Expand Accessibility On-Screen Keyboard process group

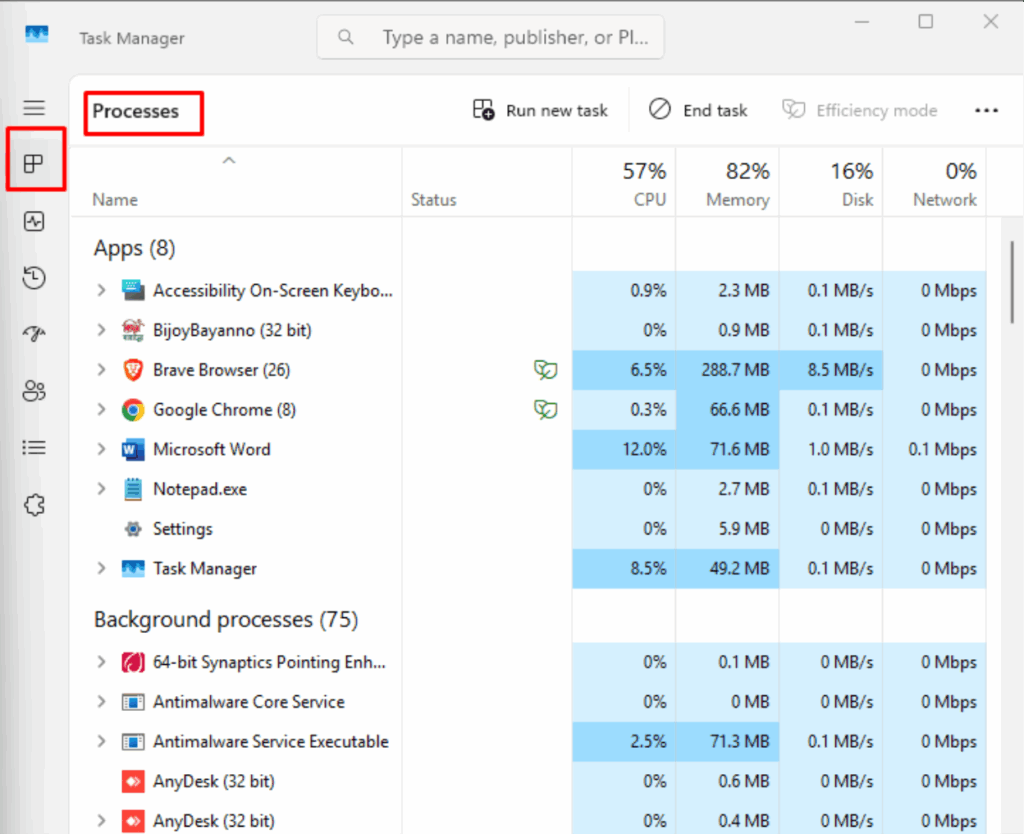click(101, 290)
